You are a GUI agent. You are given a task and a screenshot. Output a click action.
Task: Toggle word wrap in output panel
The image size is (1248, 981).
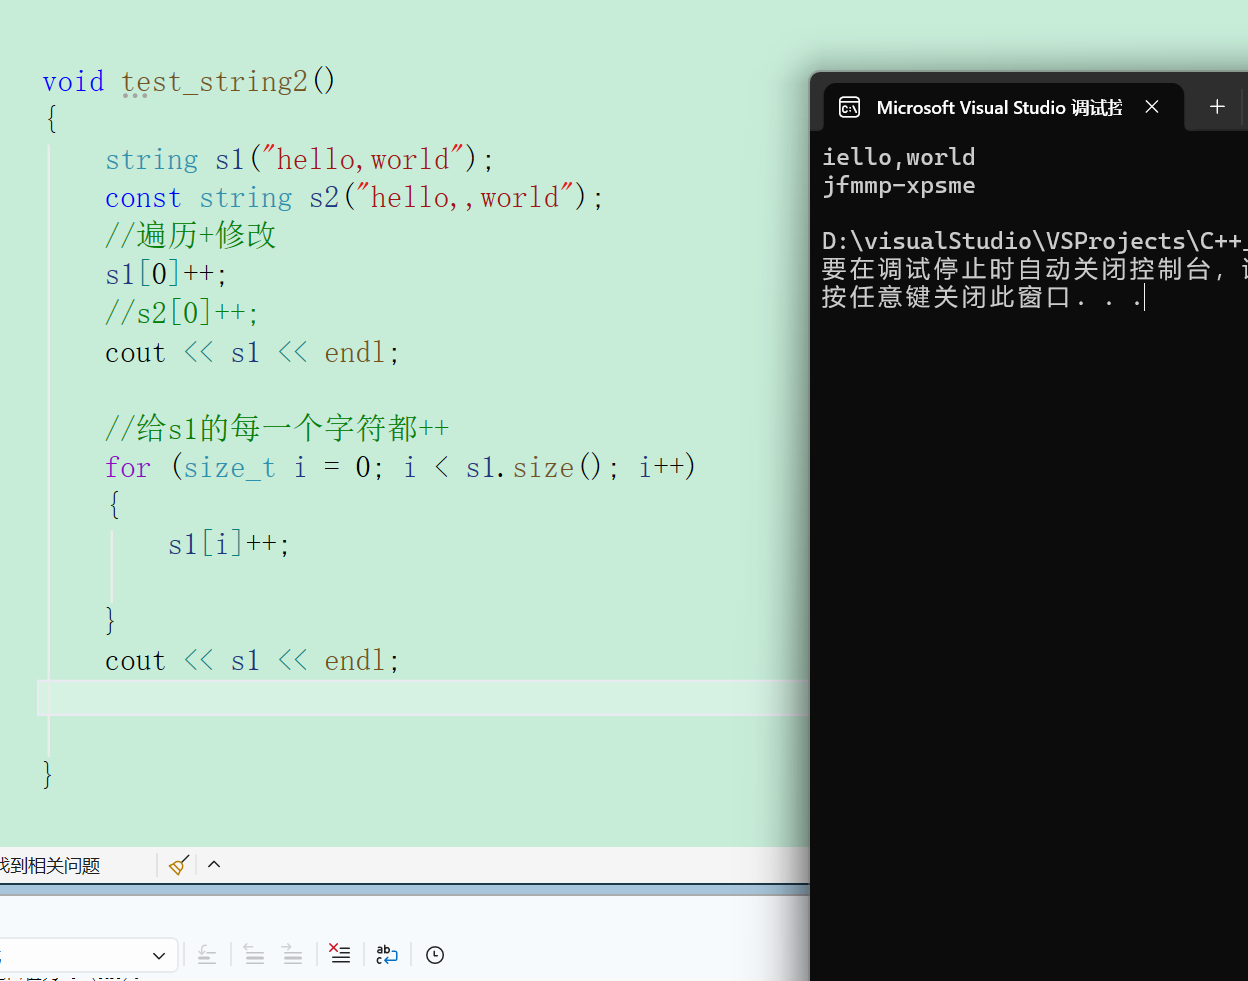[x=387, y=955]
